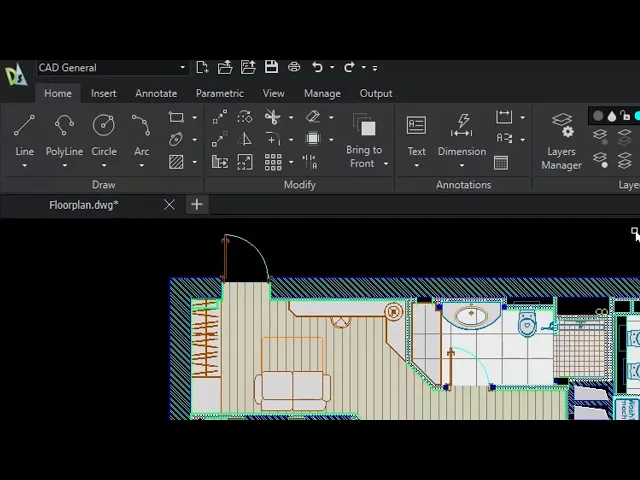Switch to the View ribbon tab
The width and height of the screenshot is (640, 480).
[273, 93]
